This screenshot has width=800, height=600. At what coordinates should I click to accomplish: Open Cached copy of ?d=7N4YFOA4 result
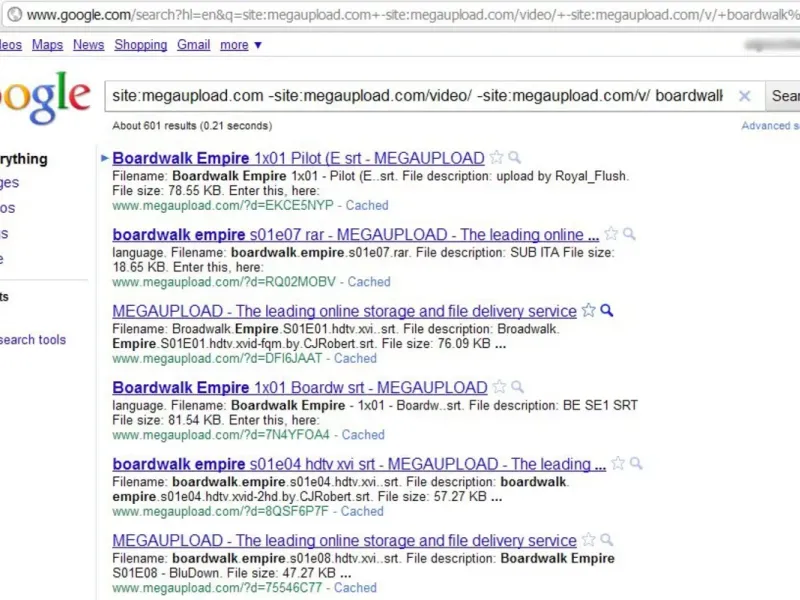point(363,435)
